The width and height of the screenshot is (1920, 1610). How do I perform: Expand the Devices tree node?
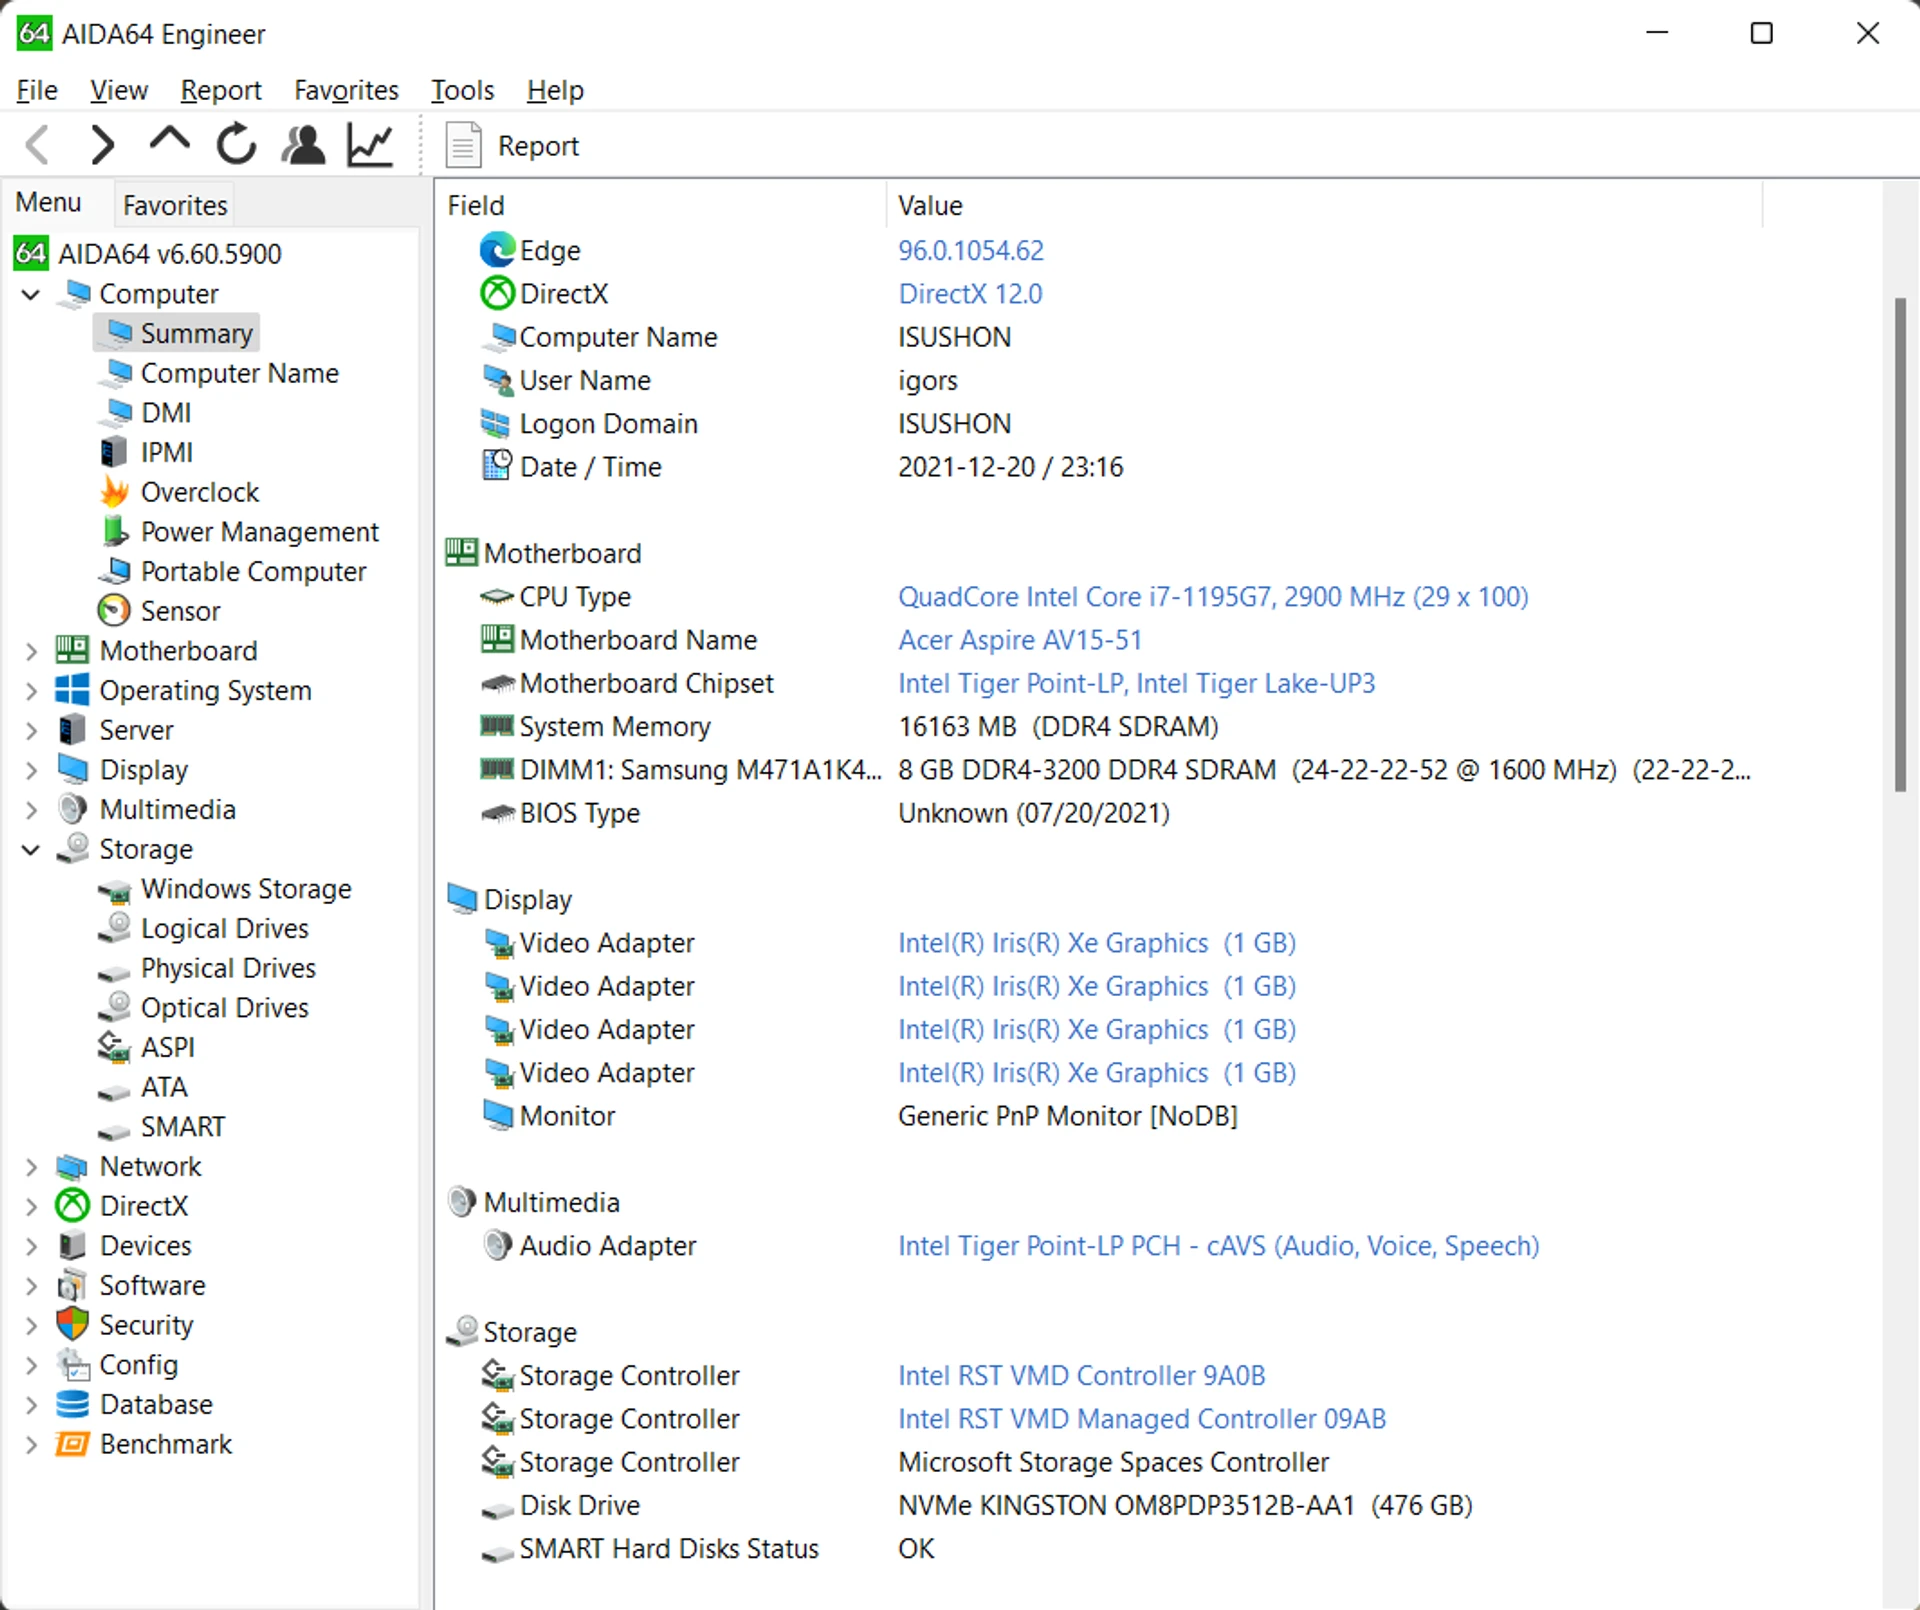click(31, 1246)
